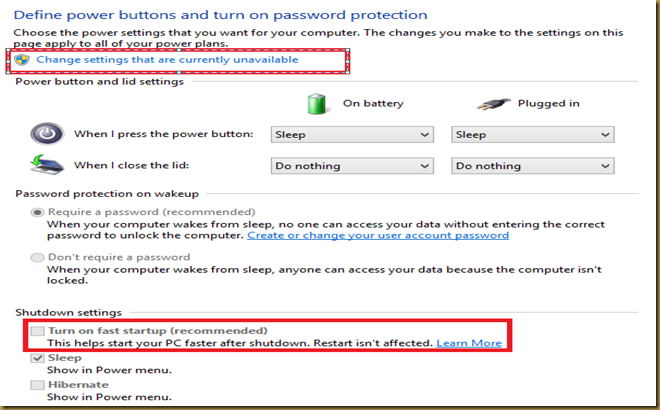Open 'Change settings that are currently unavailable'
The width and height of the screenshot is (660, 410).
pos(167,61)
